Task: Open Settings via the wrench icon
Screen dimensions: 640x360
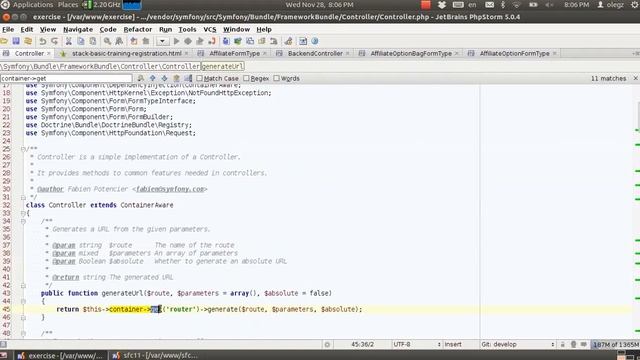Action: point(289,41)
